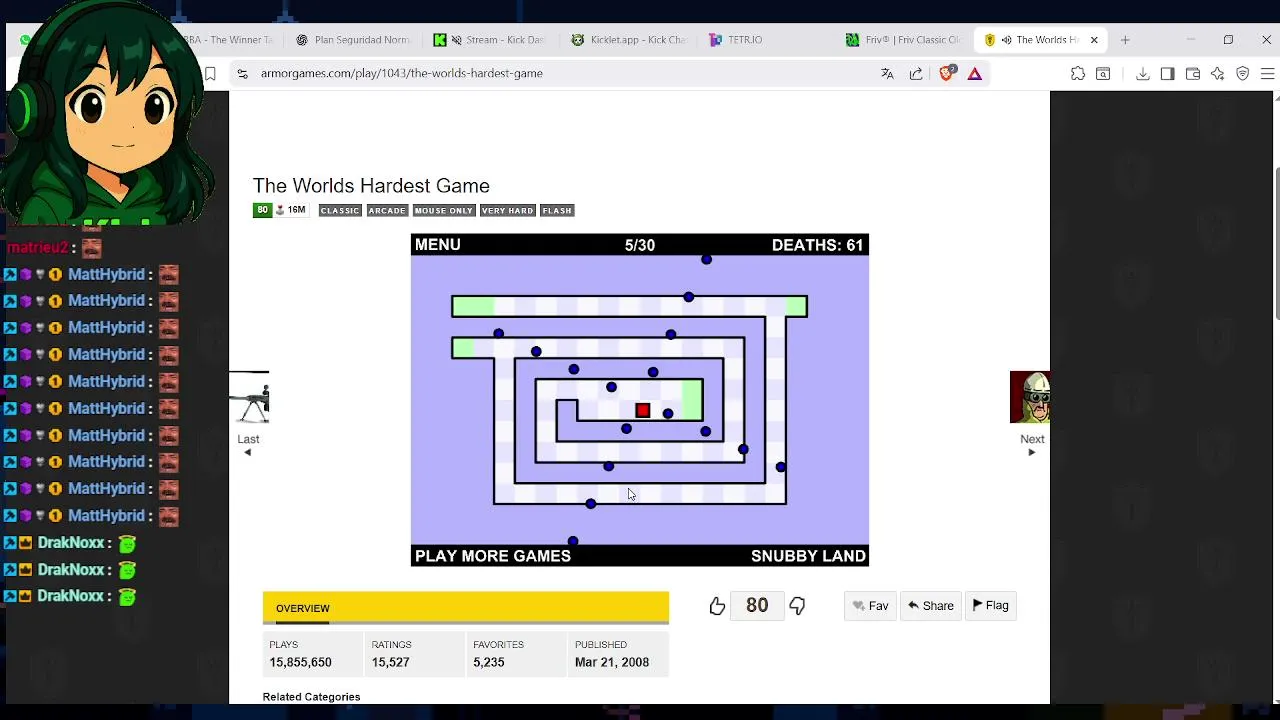Click the Next game soldier thumbnail
The image size is (1280, 720).
pyautogui.click(x=1030, y=398)
